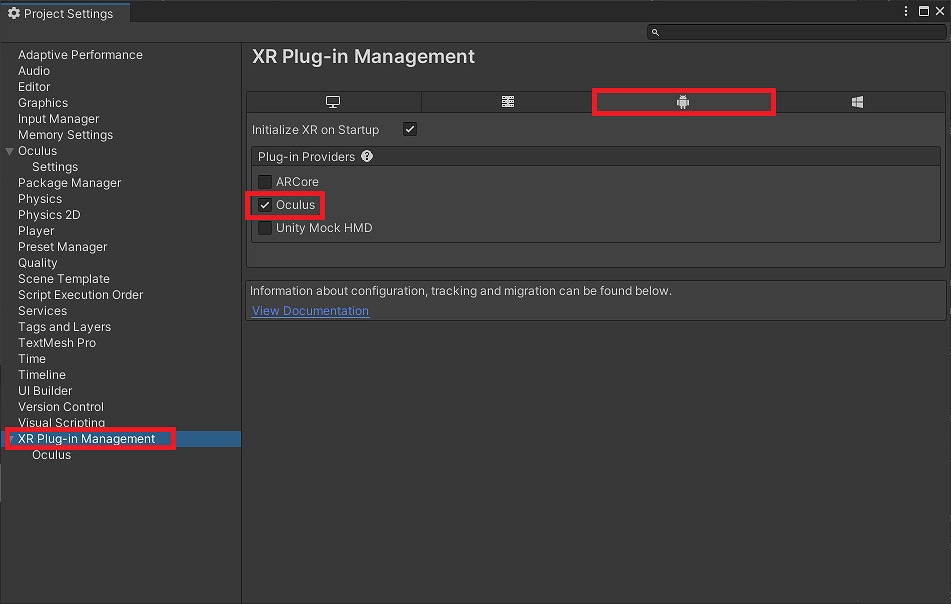Open Player settings
Viewport: 951px width, 604px height.
[36, 231]
